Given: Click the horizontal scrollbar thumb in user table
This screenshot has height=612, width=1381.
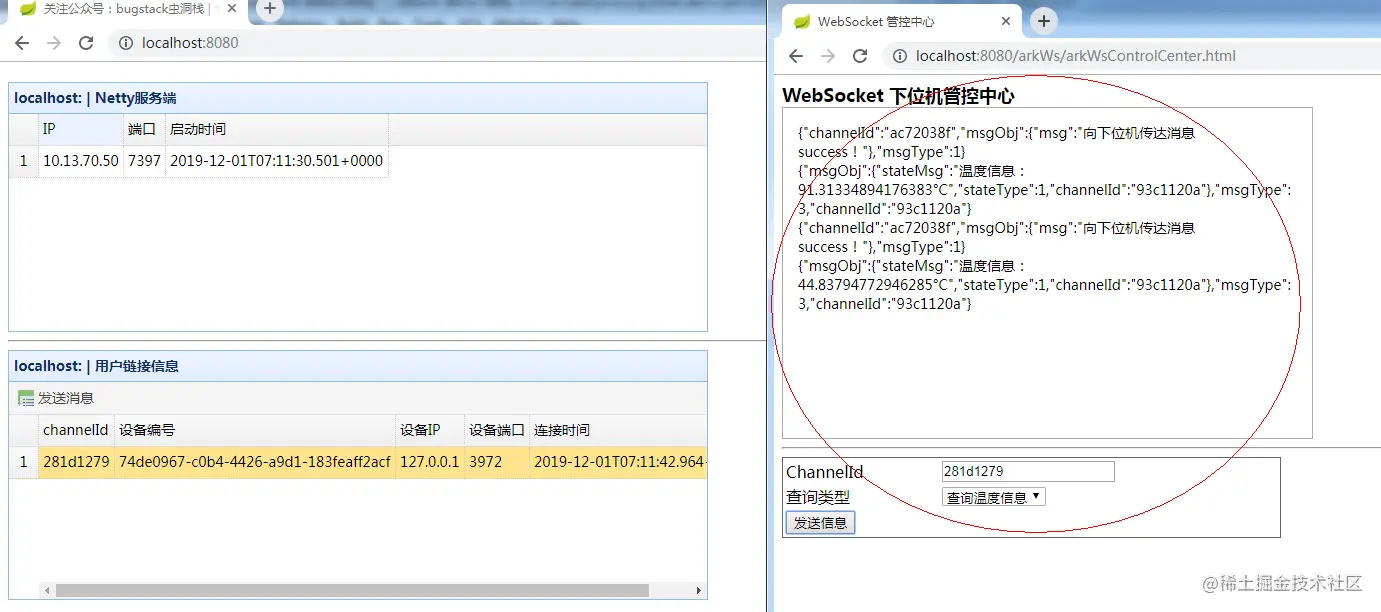Looking at the screenshot, I should click(x=351, y=591).
